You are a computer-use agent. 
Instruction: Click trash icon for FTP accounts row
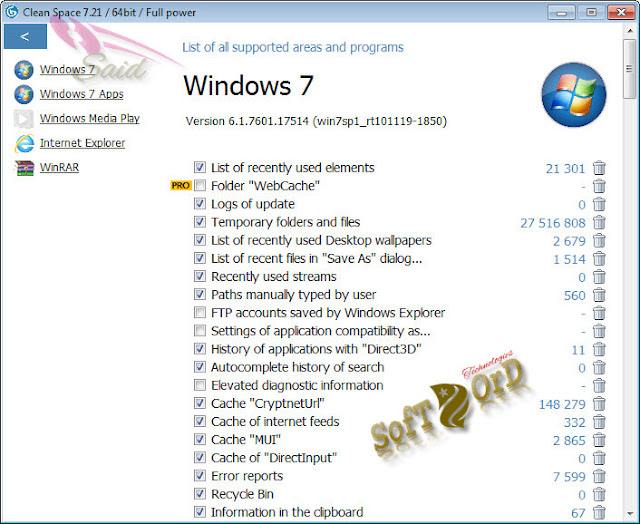599,313
